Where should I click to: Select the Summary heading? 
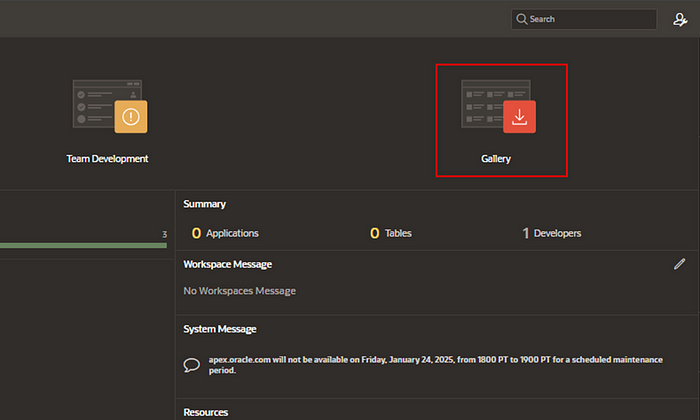[x=204, y=204]
